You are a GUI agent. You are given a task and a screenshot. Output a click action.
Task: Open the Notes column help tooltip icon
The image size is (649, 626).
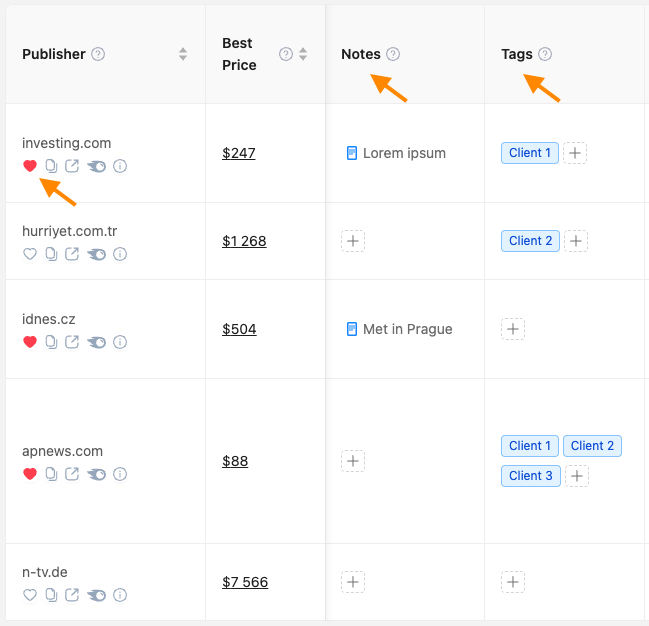[x=393, y=54]
